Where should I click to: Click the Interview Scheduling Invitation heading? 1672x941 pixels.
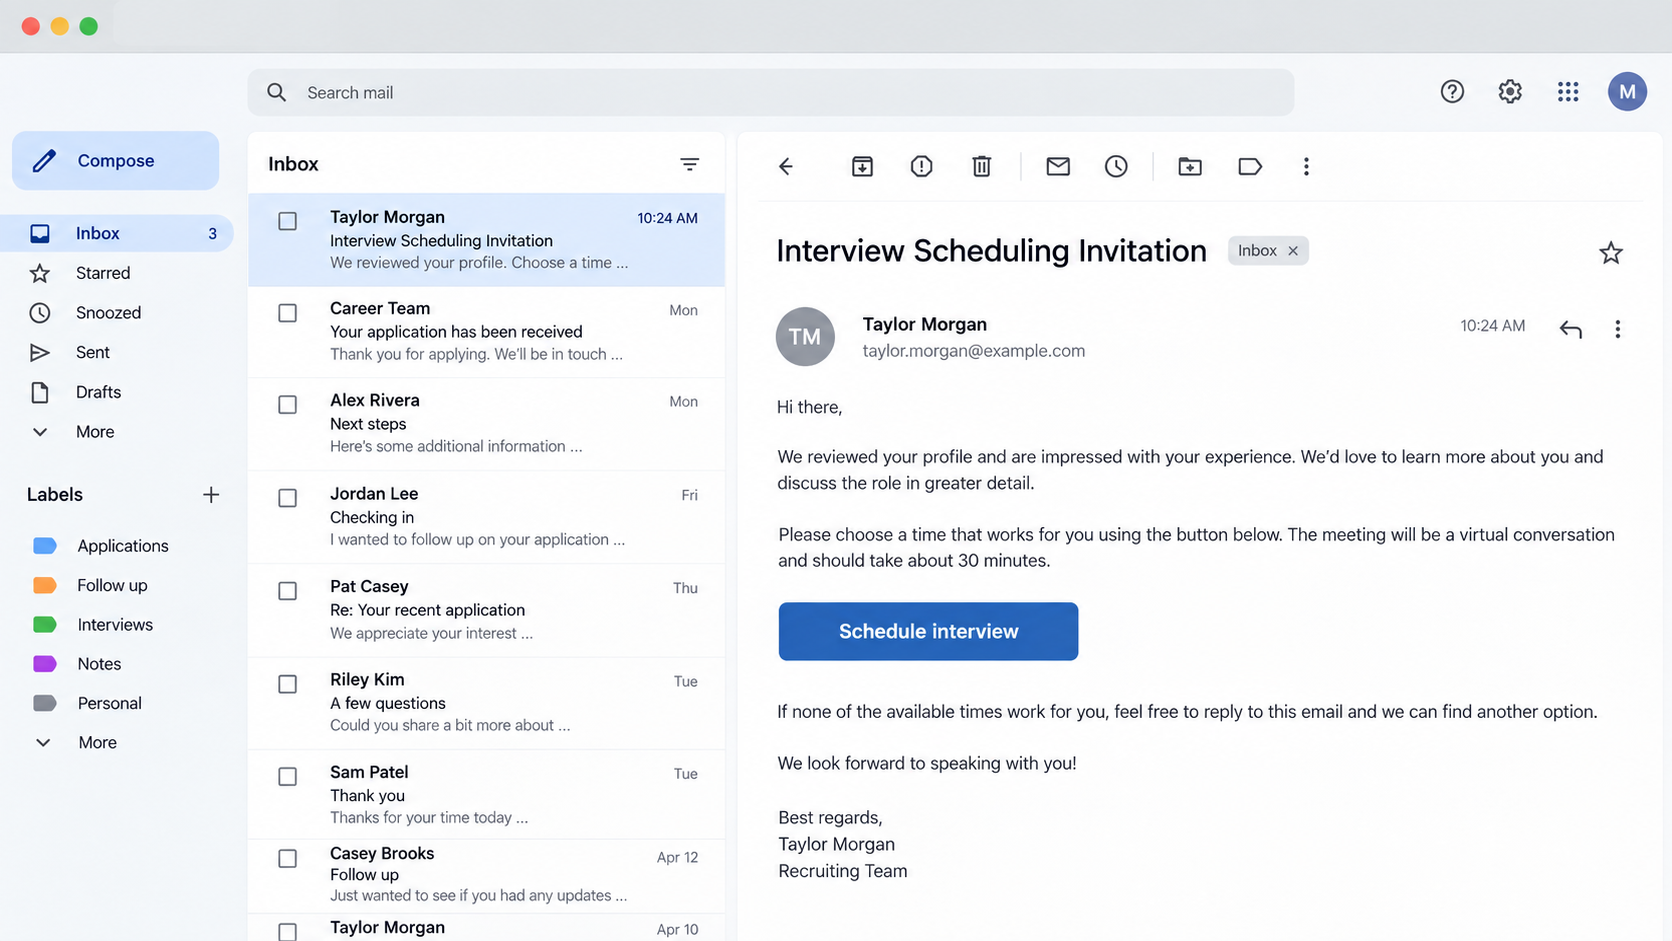pyautogui.click(x=991, y=251)
